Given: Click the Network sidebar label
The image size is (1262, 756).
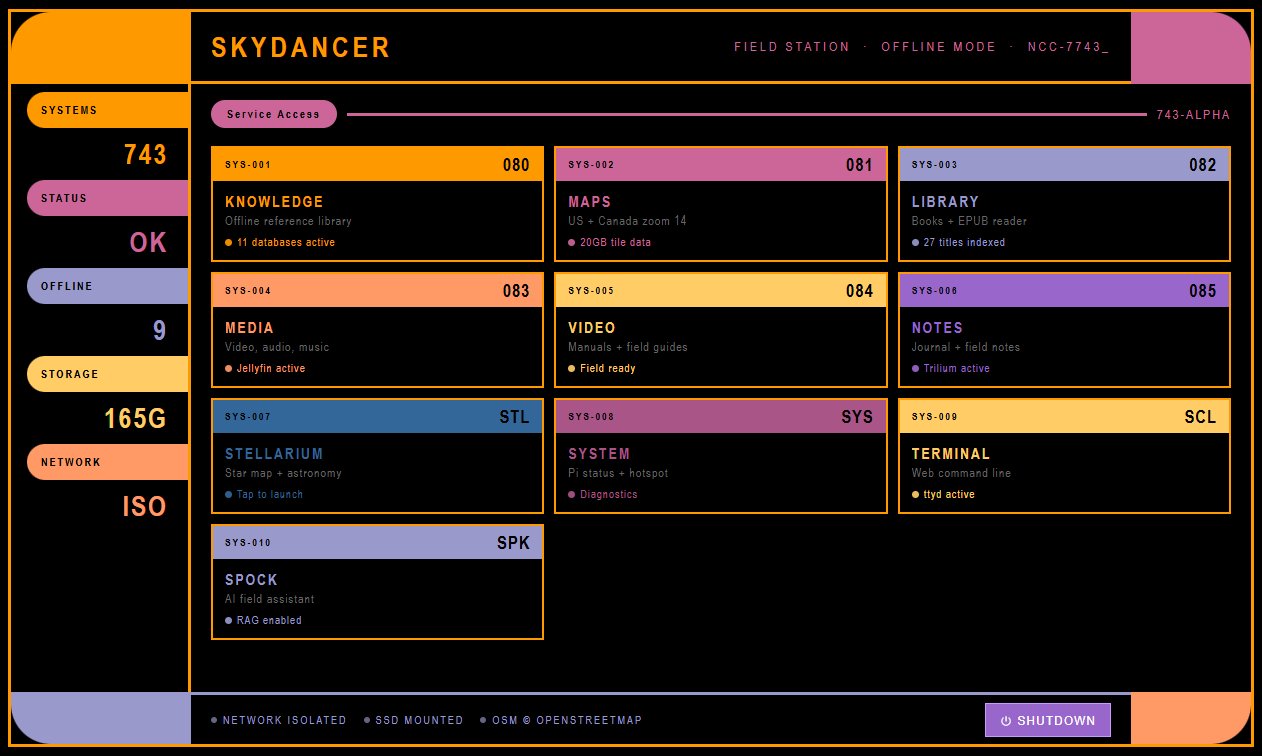Looking at the screenshot, I should click(107, 462).
